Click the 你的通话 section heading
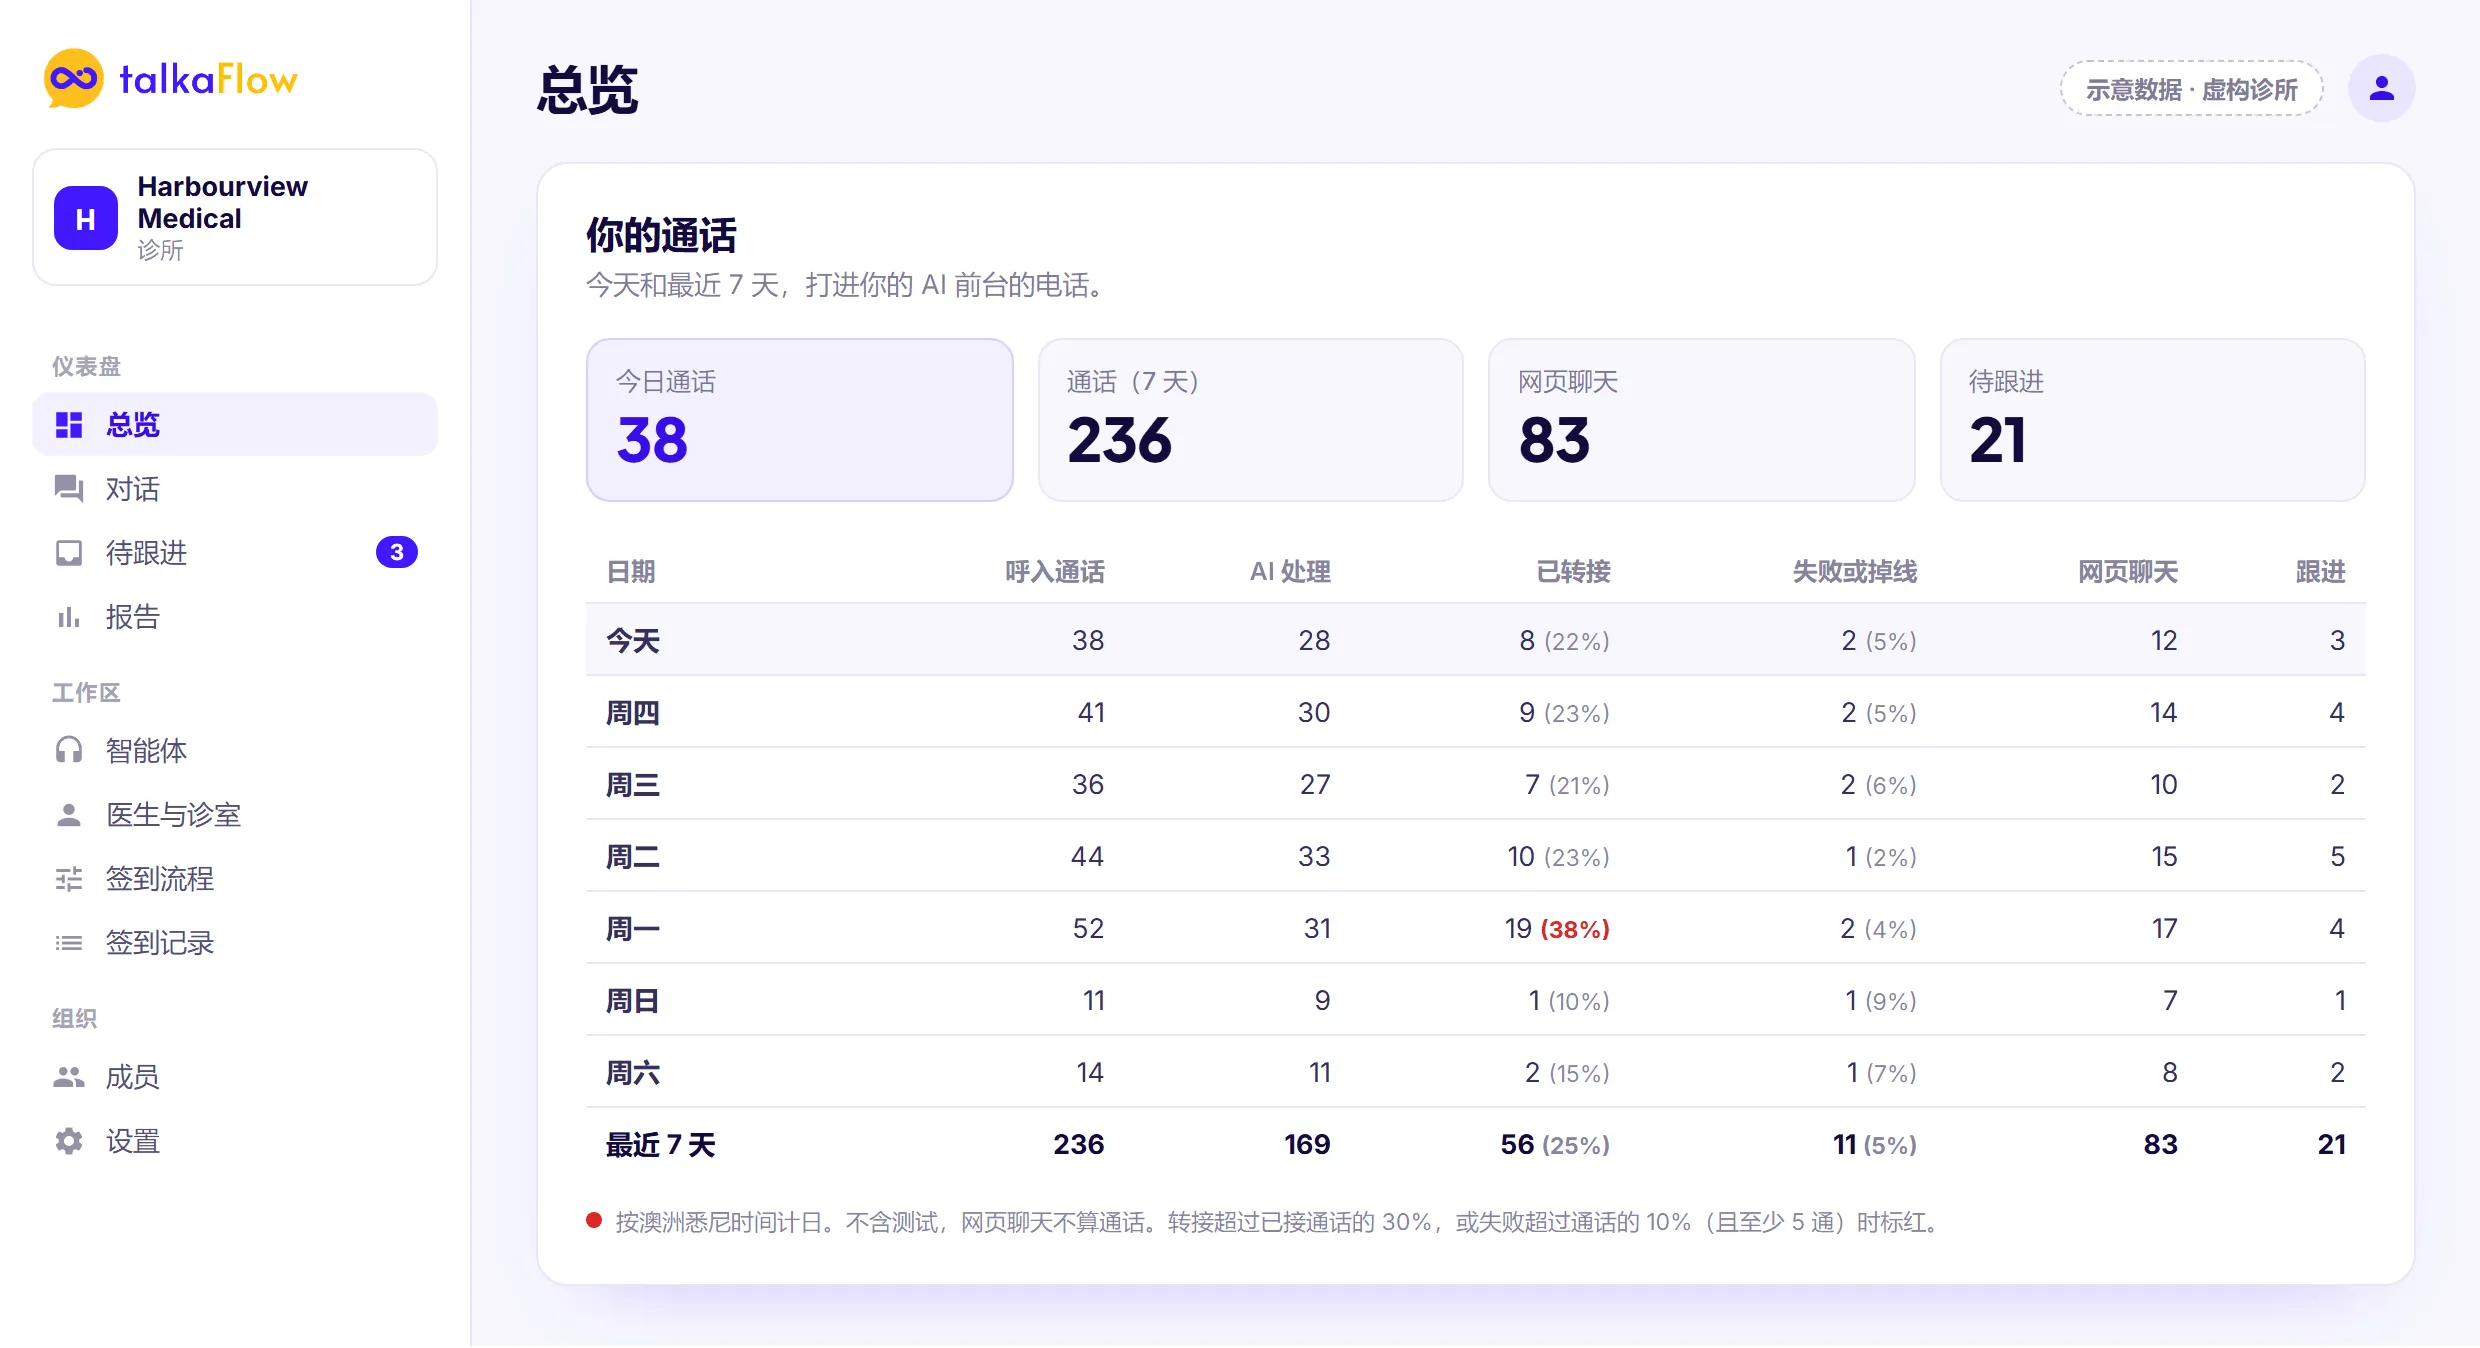2480x1348 pixels. click(661, 235)
